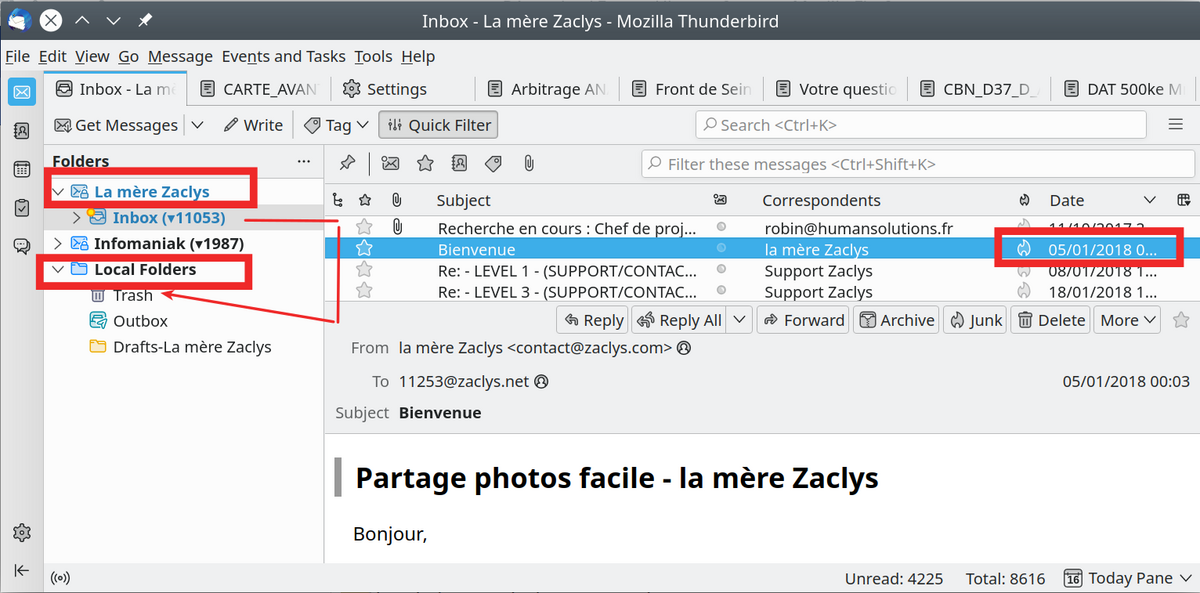1200x593 pixels.
Task: Open the Tools menu
Action: [x=373, y=56]
